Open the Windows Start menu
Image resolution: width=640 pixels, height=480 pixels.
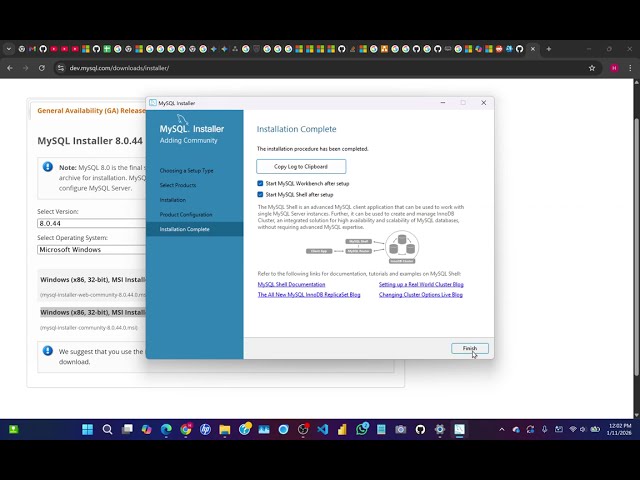coord(87,429)
